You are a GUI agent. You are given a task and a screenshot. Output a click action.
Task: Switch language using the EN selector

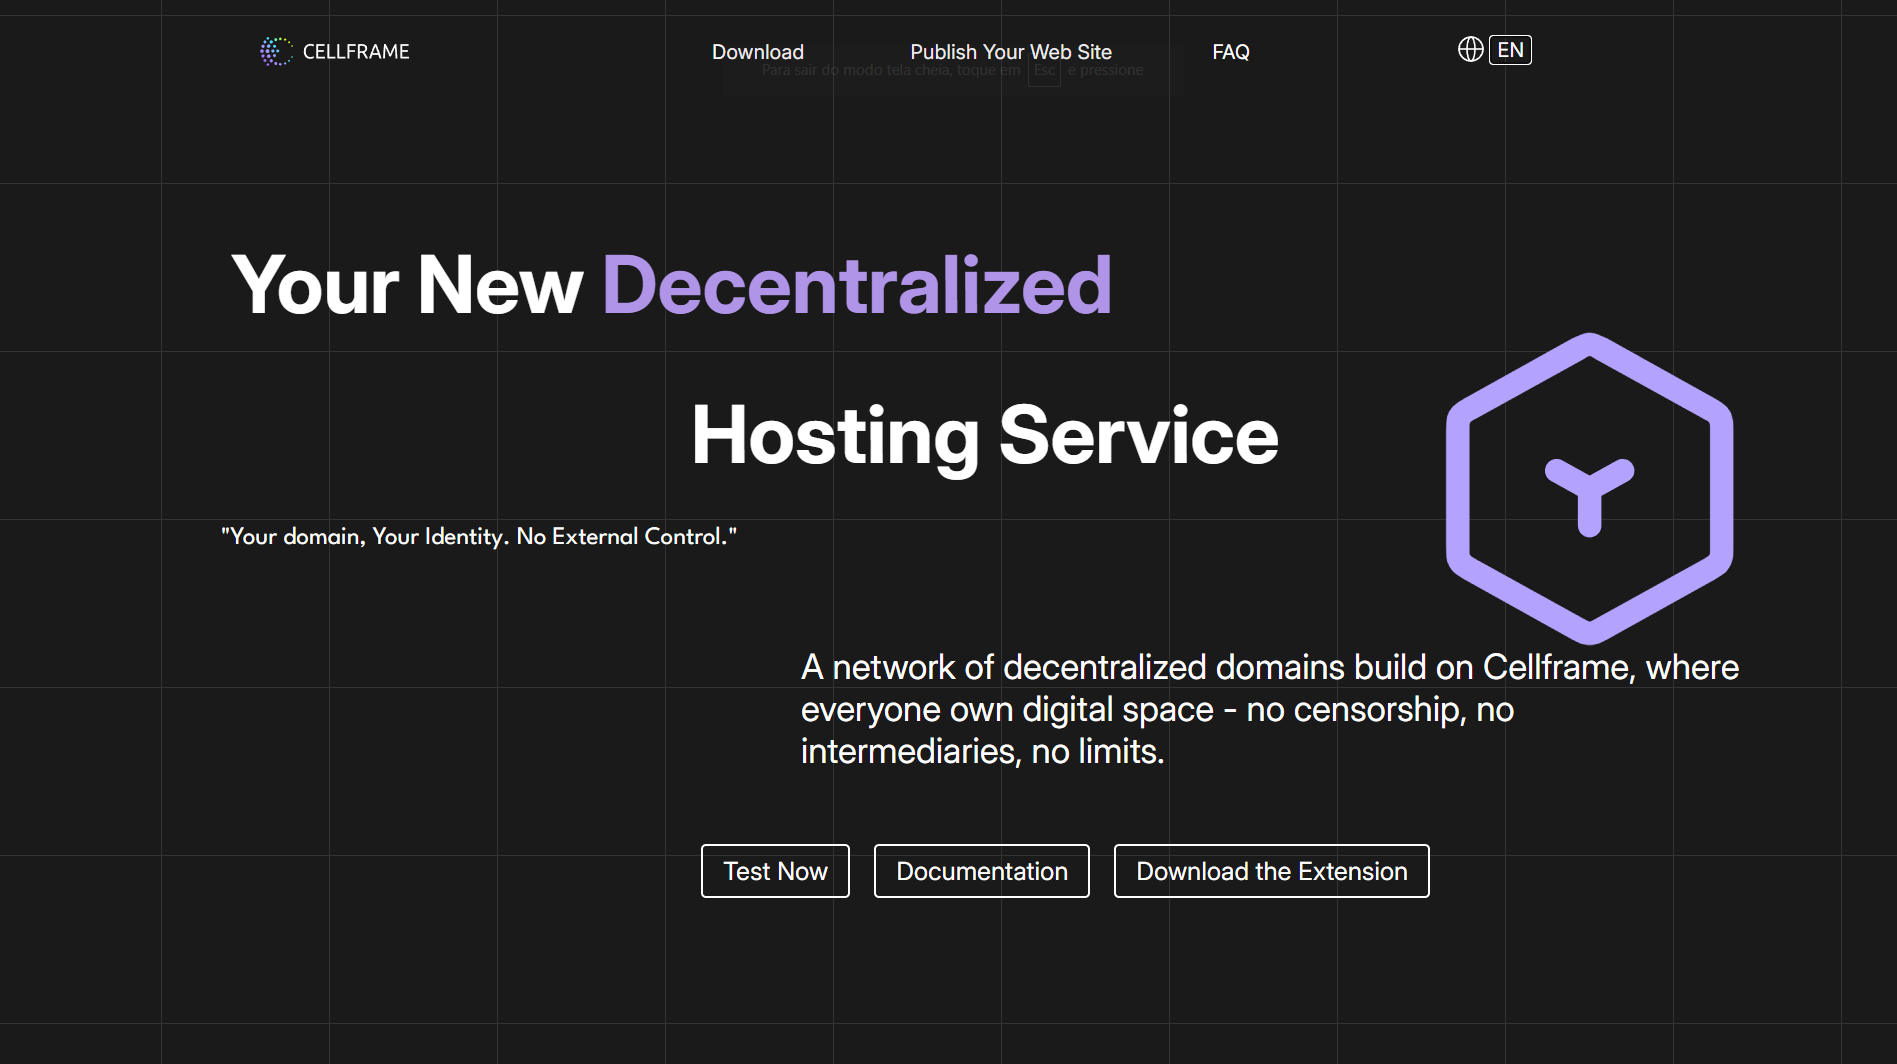1510,49
